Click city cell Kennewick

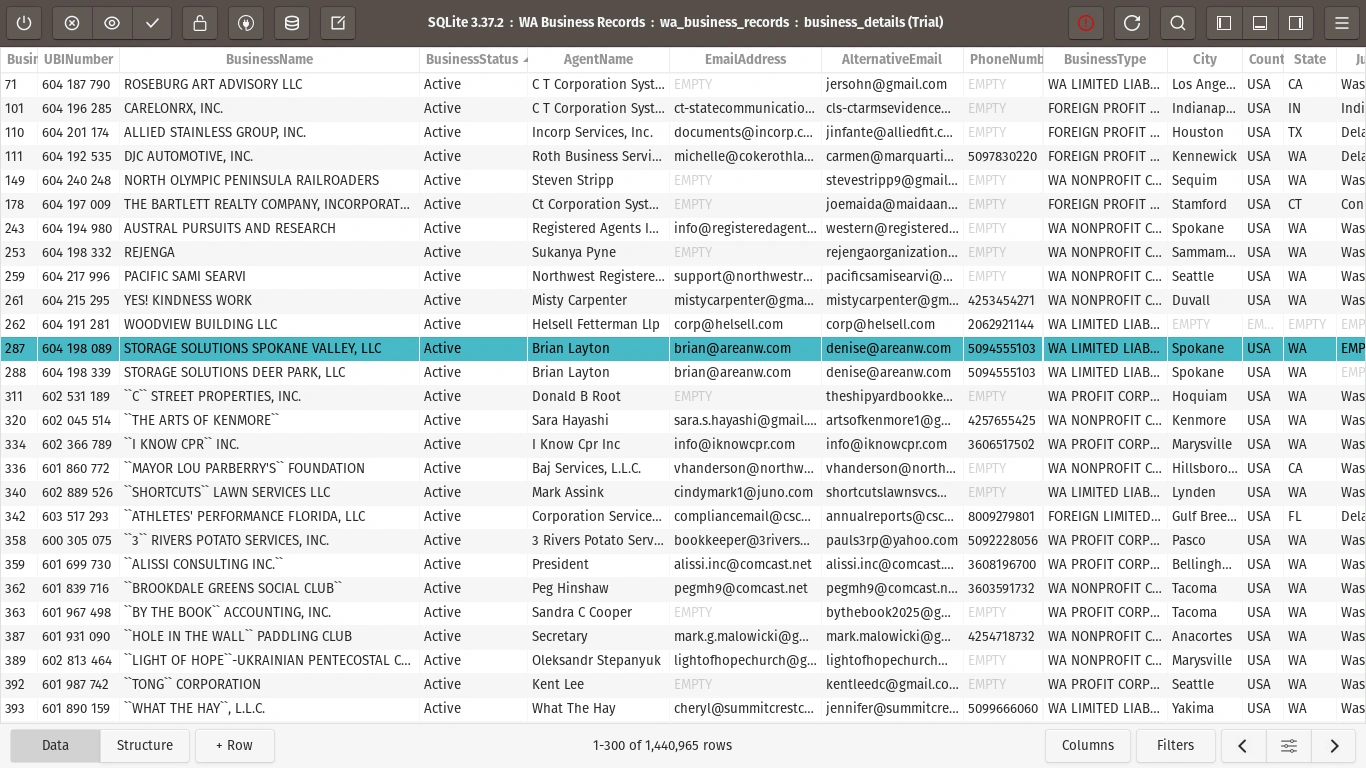coord(1205,156)
